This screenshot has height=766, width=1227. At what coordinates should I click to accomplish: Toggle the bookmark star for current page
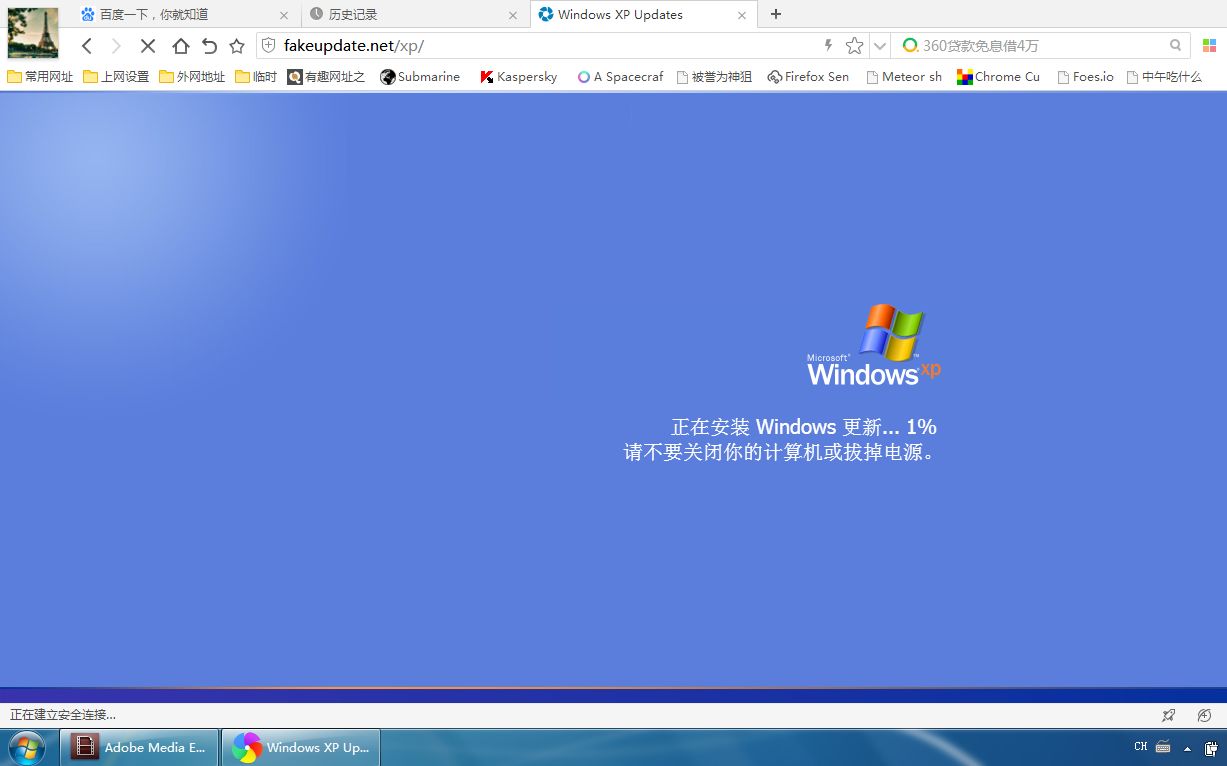(x=853, y=45)
